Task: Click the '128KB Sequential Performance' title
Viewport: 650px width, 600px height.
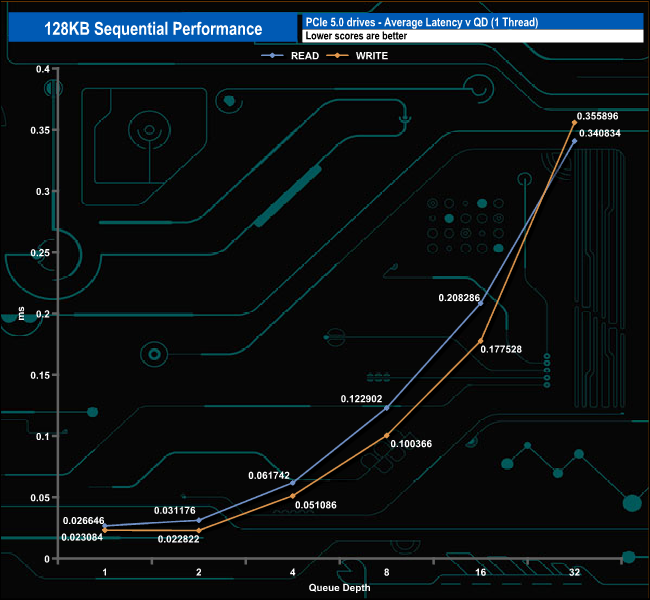Action: (153, 29)
